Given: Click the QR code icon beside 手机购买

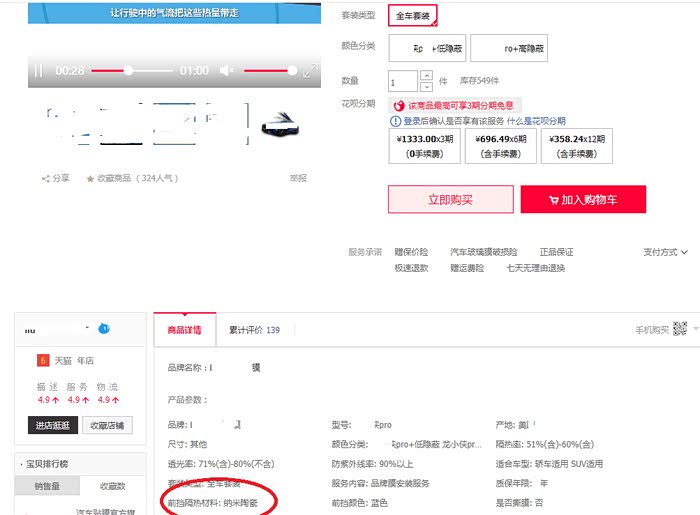Looking at the screenshot, I should (x=680, y=329).
